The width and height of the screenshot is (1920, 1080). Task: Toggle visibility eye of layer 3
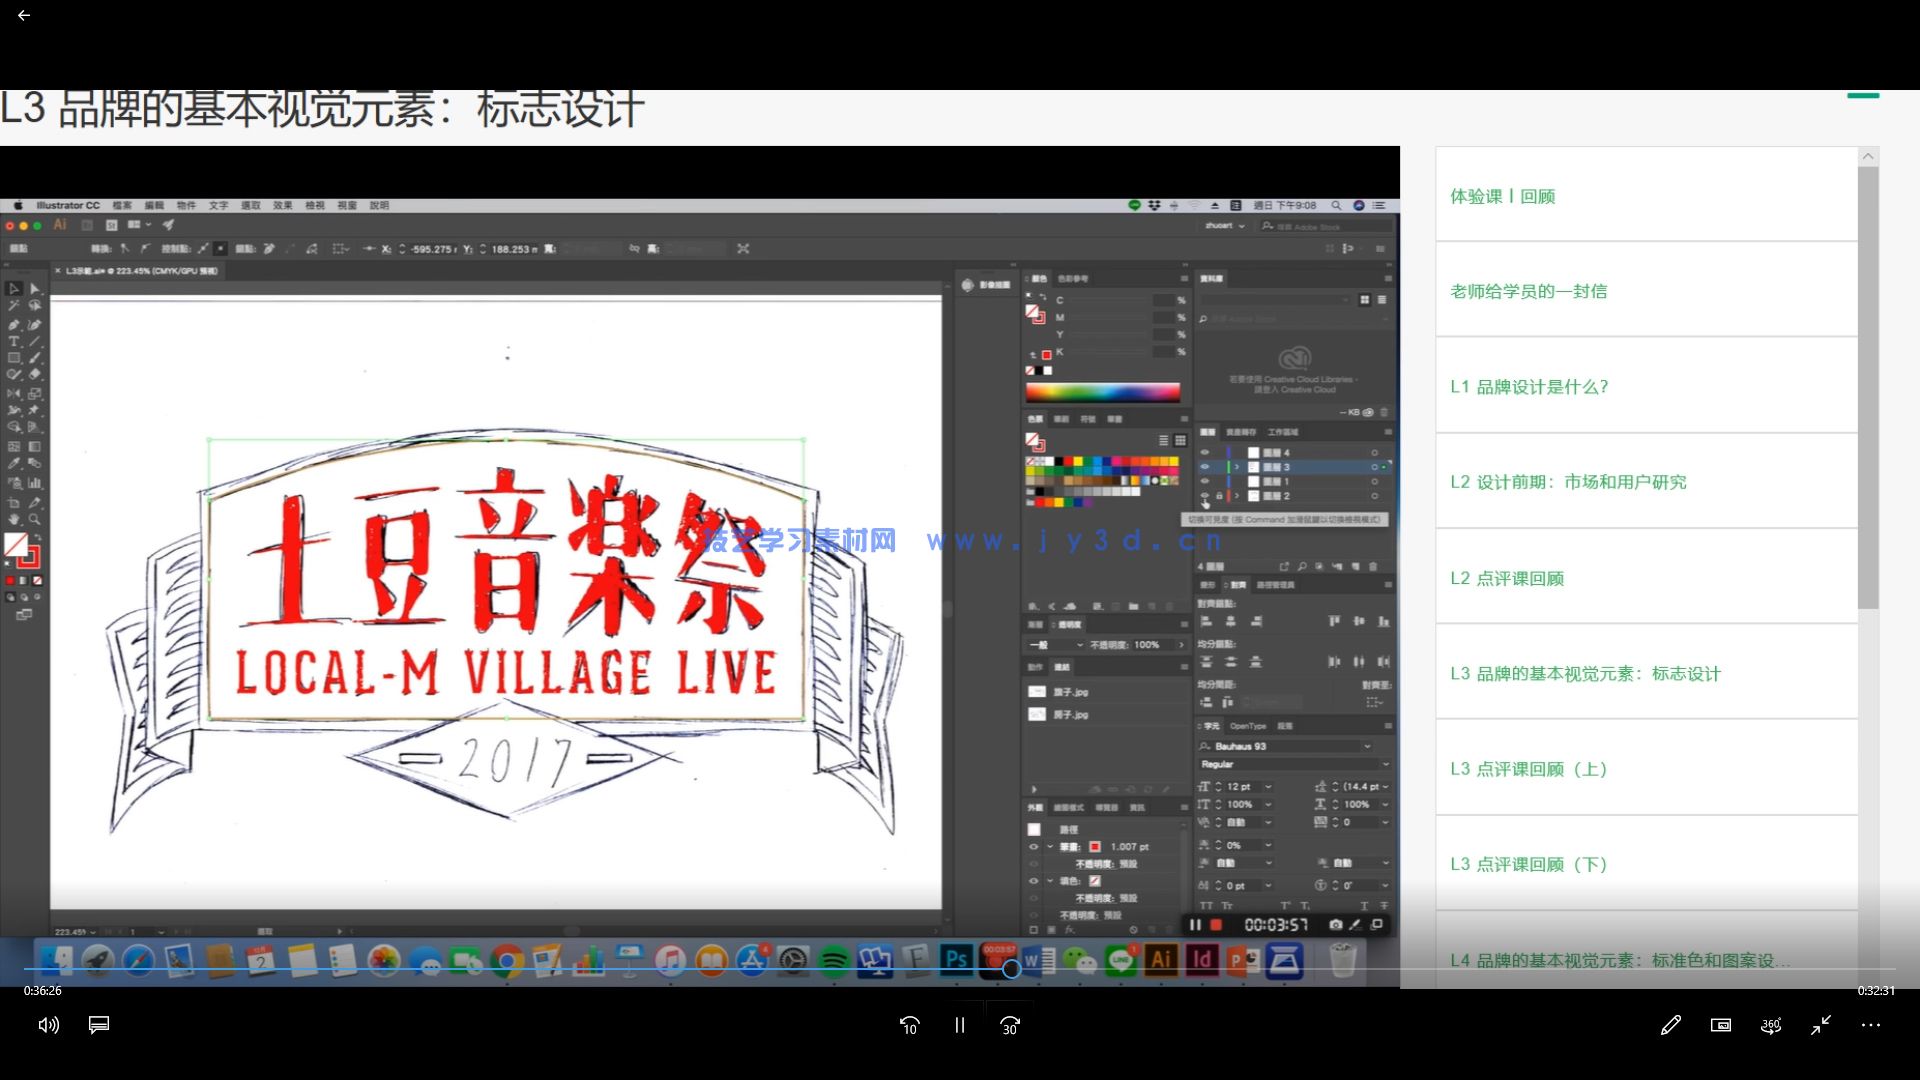pyautogui.click(x=1205, y=467)
